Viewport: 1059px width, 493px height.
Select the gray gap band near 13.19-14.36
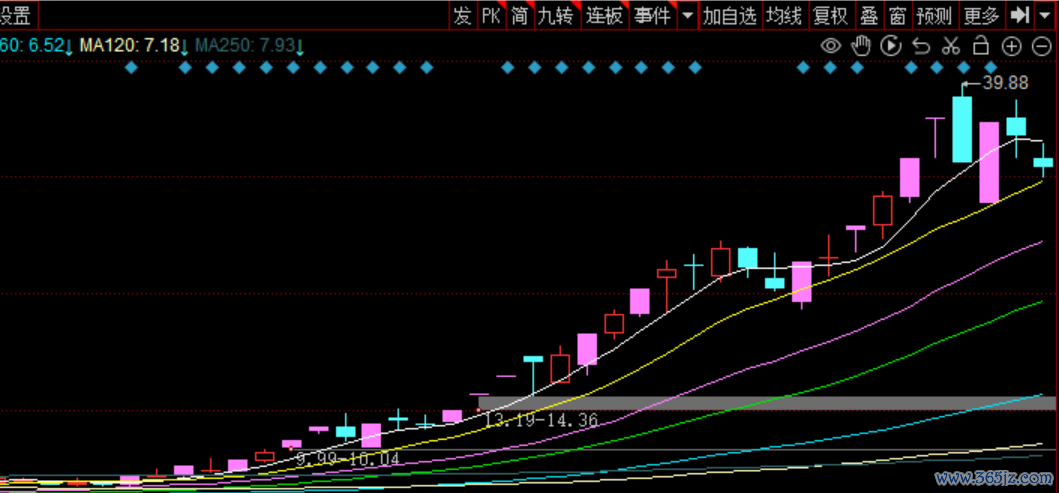click(767, 403)
